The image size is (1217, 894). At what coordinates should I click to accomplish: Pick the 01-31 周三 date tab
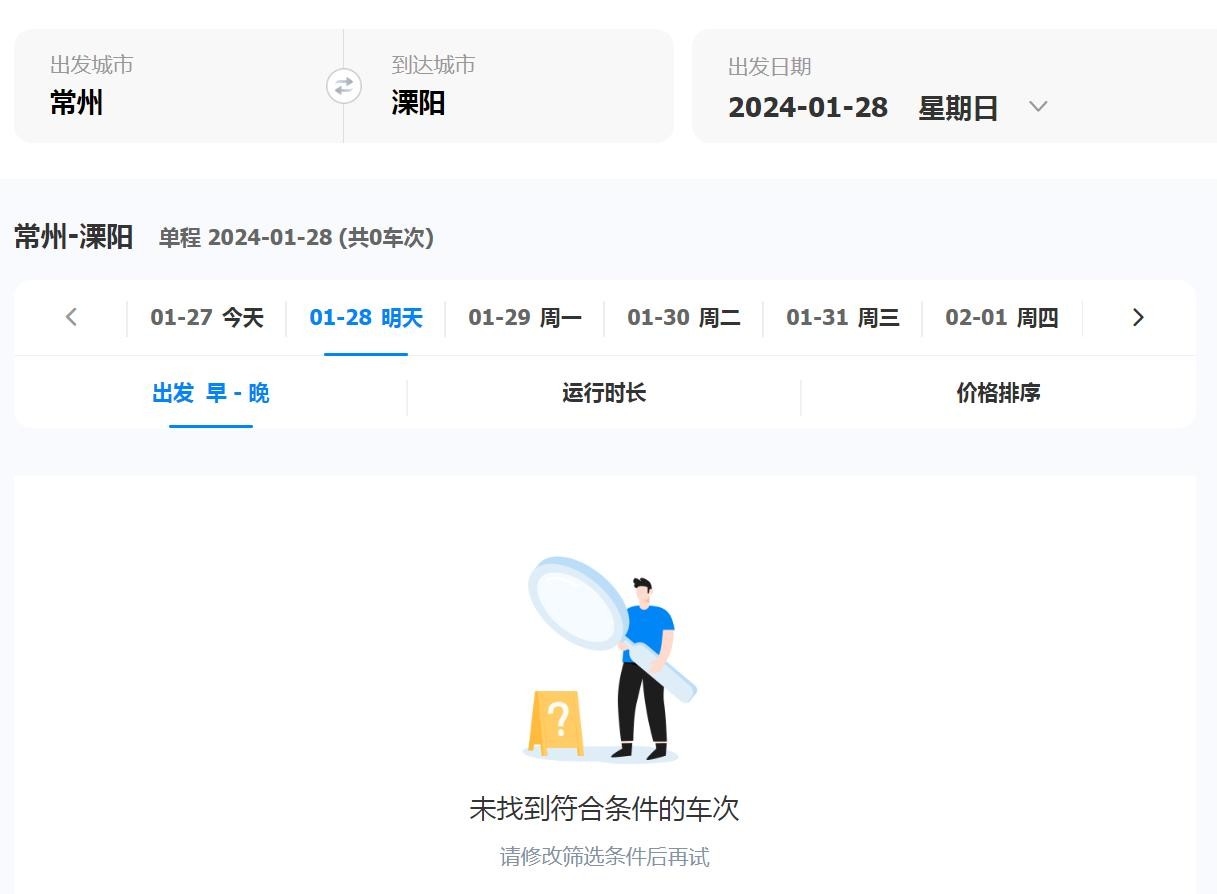(842, 318)
